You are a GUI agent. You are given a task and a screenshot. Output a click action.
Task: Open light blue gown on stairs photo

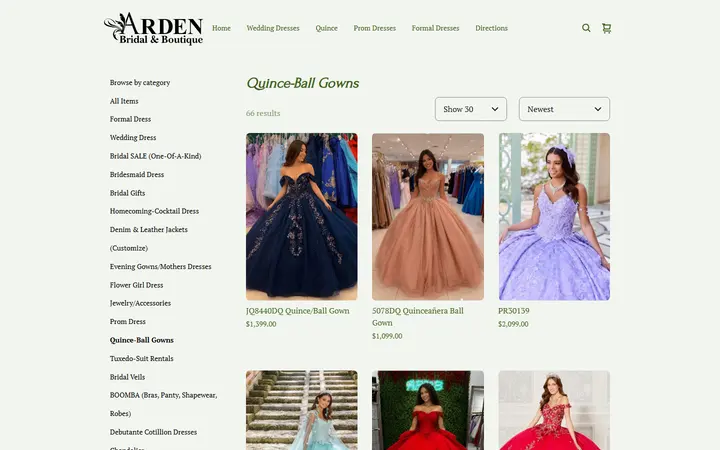[302, 410]
